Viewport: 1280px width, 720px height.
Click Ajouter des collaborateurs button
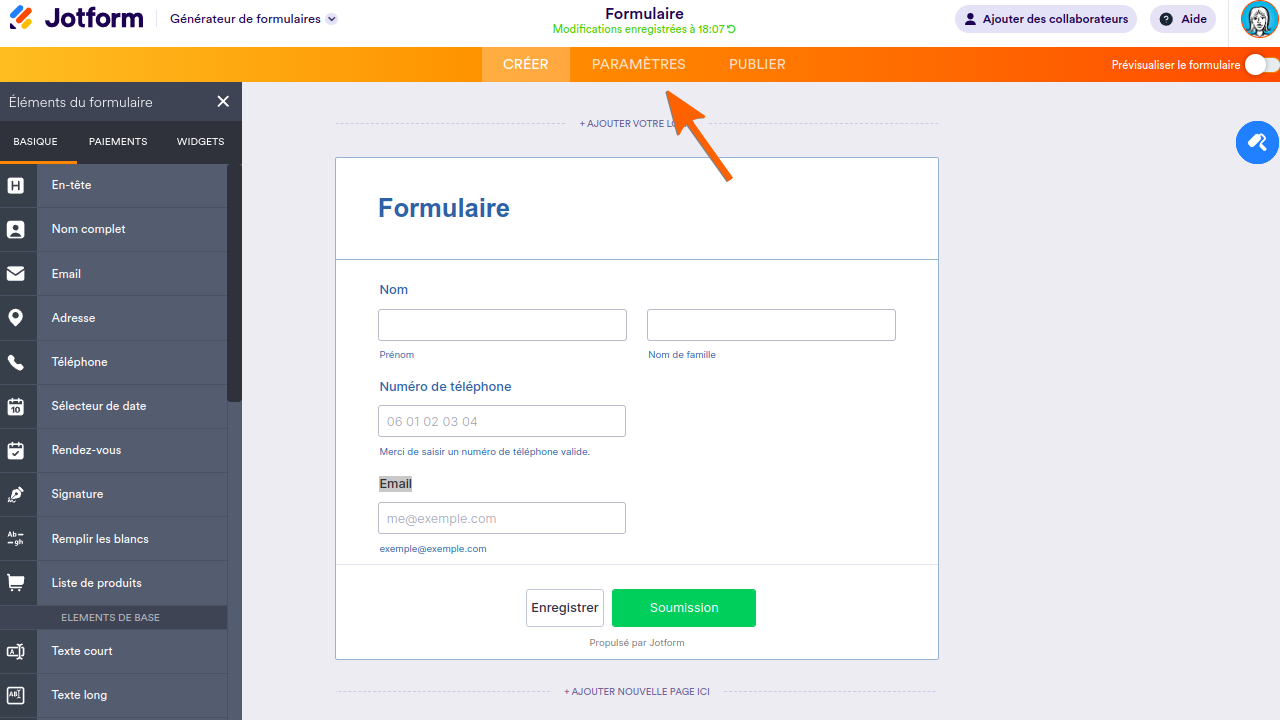[1045, 19]
